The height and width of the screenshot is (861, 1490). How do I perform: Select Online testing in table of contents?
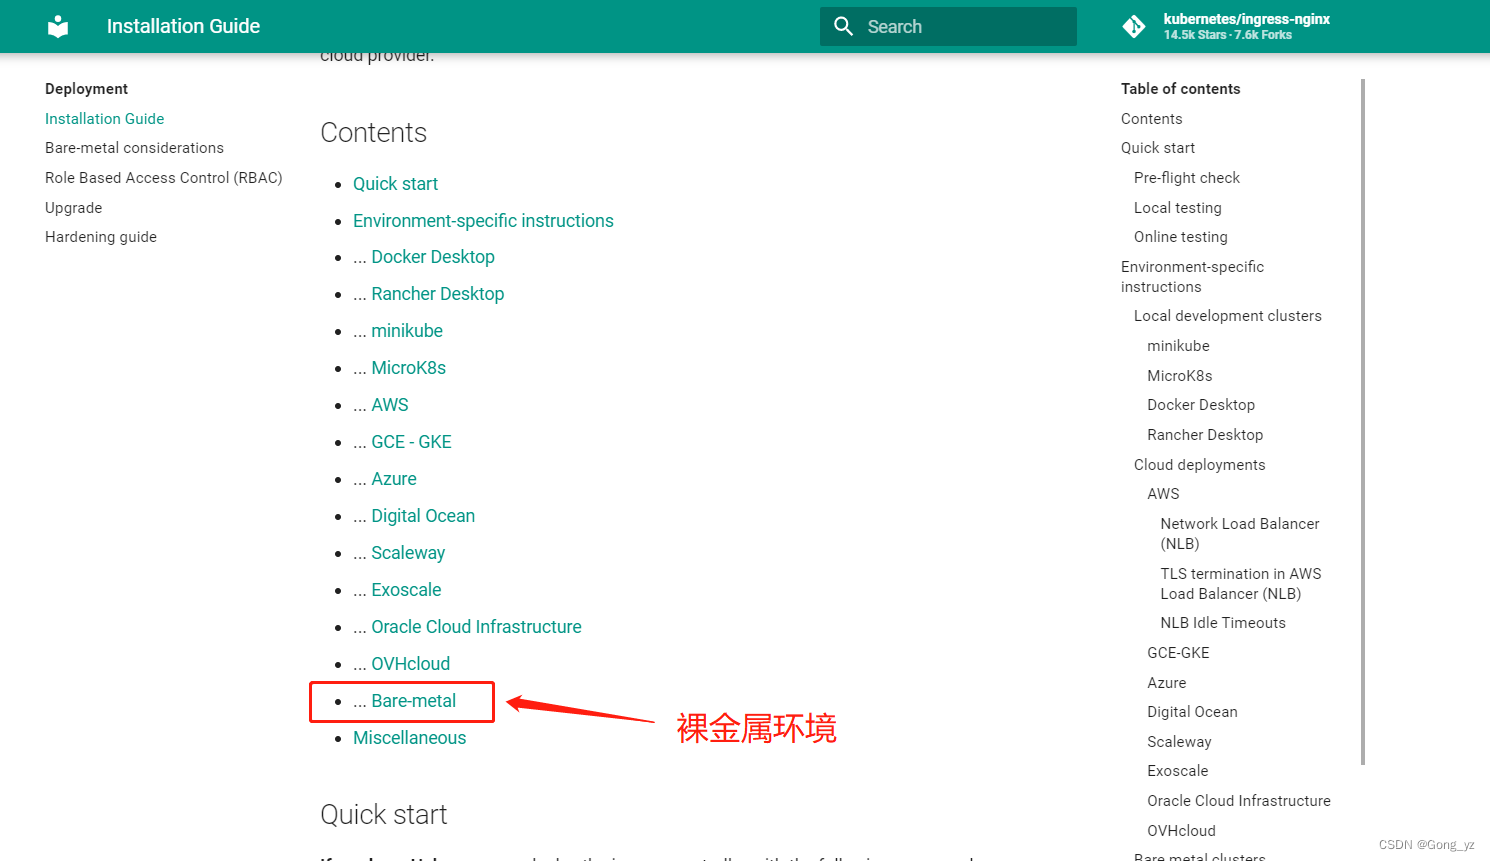pyautogui.click(x=1180, y=237)
